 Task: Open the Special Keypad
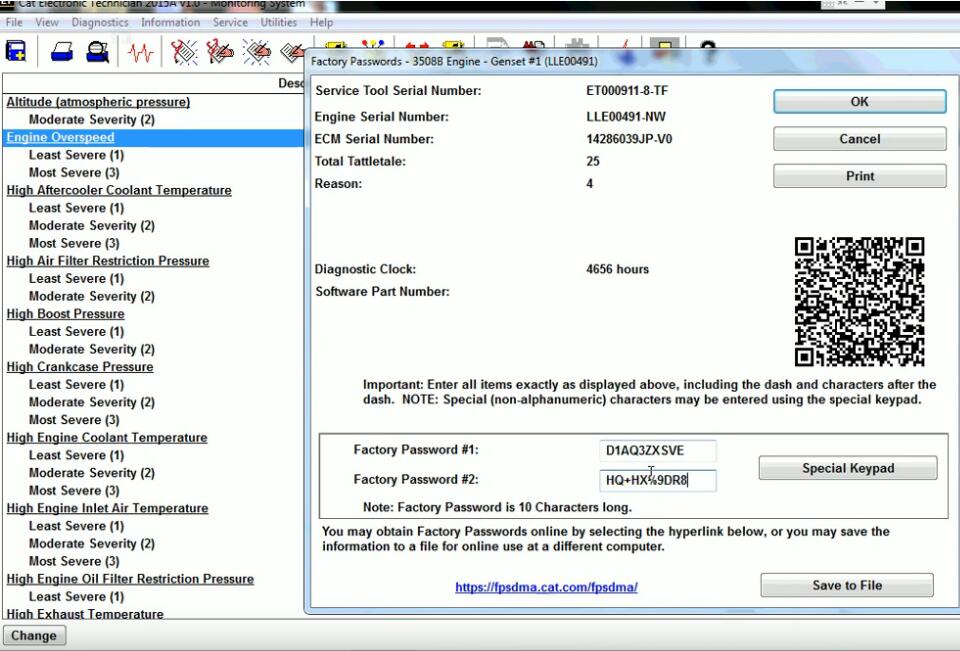848,468
